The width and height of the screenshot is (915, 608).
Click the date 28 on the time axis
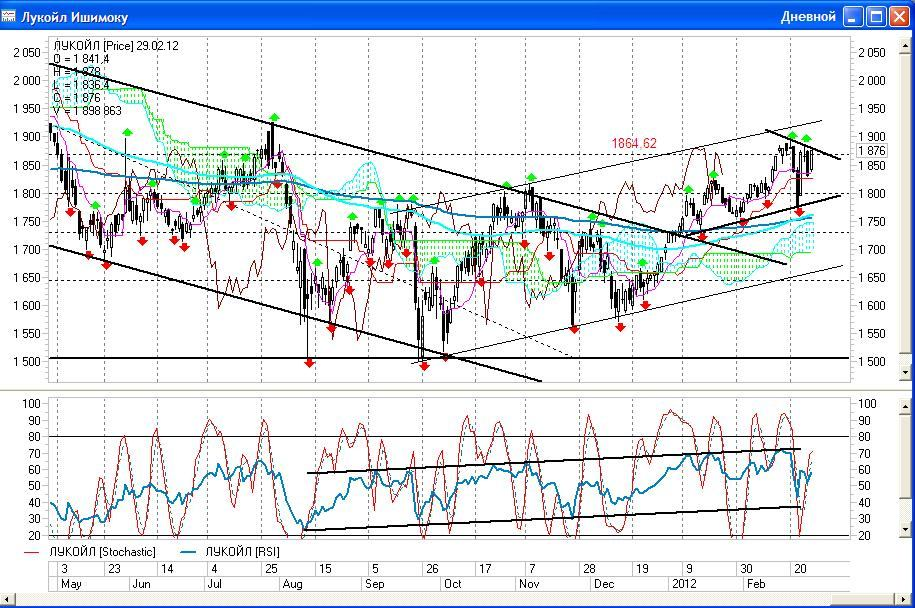[x=589, y=569]
